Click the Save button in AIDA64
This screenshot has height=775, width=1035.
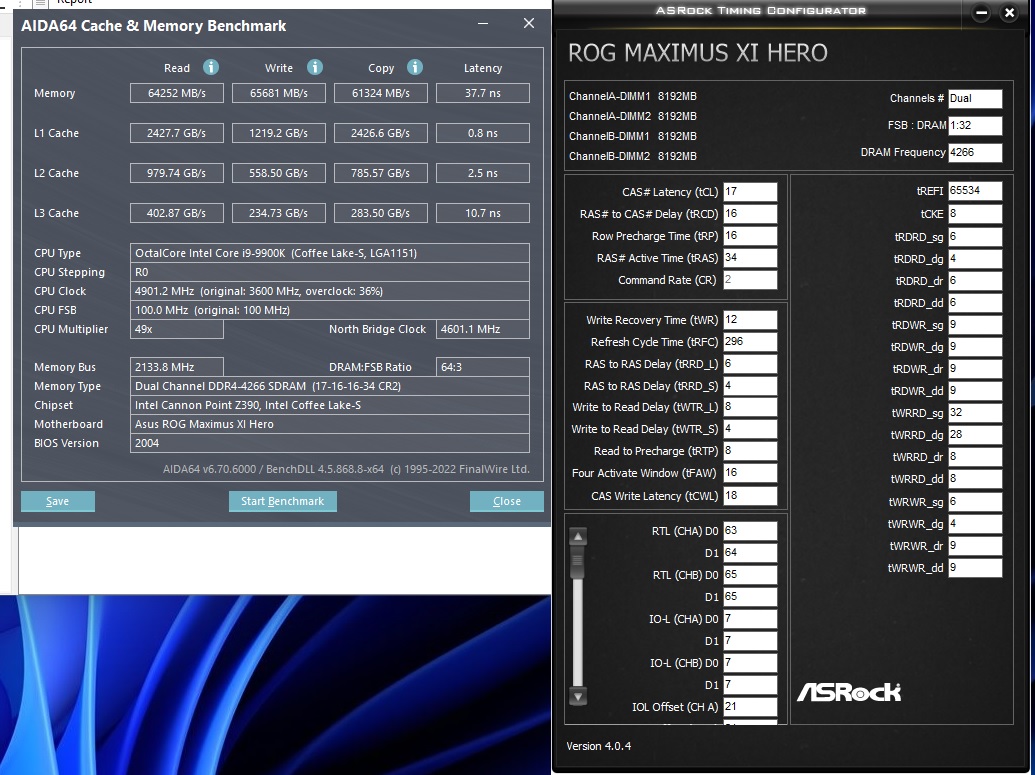click(x=57, y=501)
